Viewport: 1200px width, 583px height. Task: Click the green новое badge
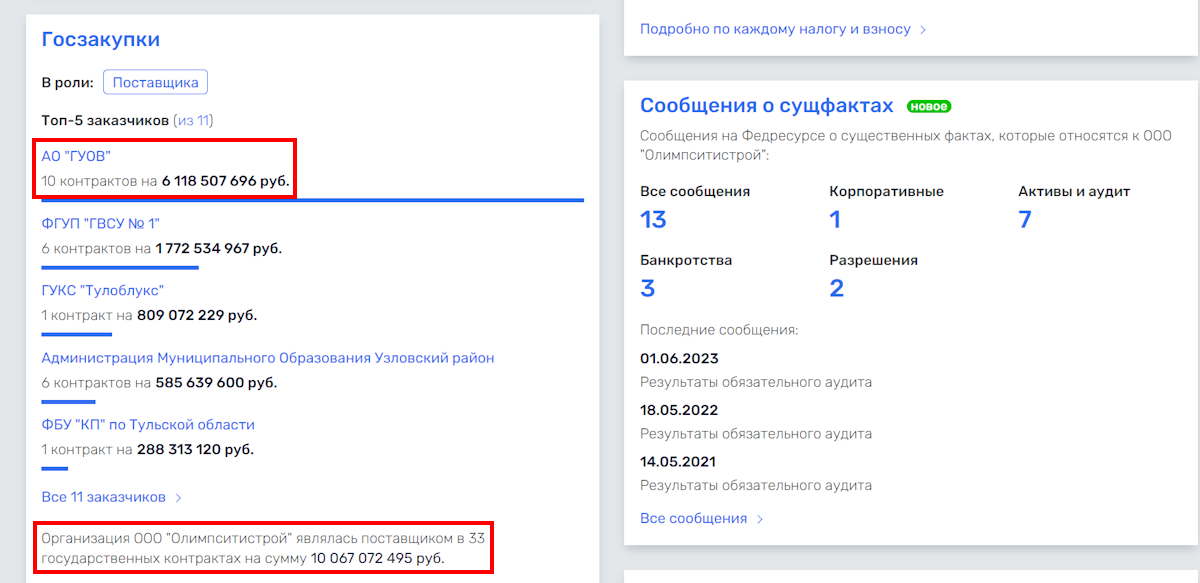(929, 106)
